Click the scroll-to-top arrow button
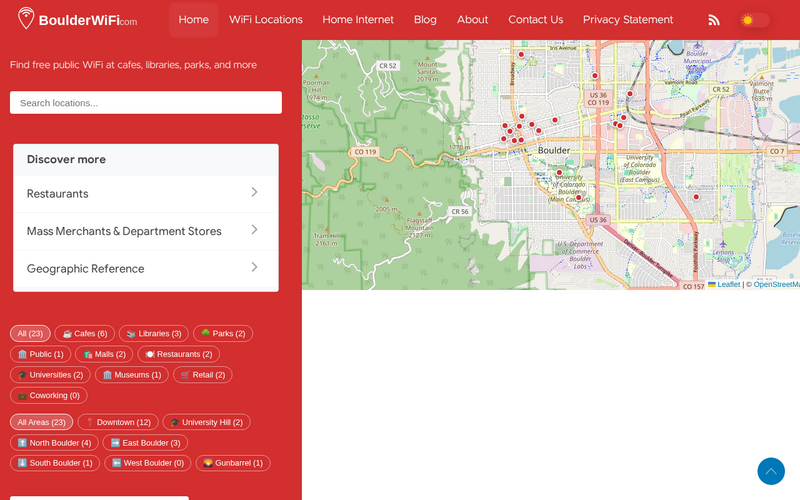 771,471
